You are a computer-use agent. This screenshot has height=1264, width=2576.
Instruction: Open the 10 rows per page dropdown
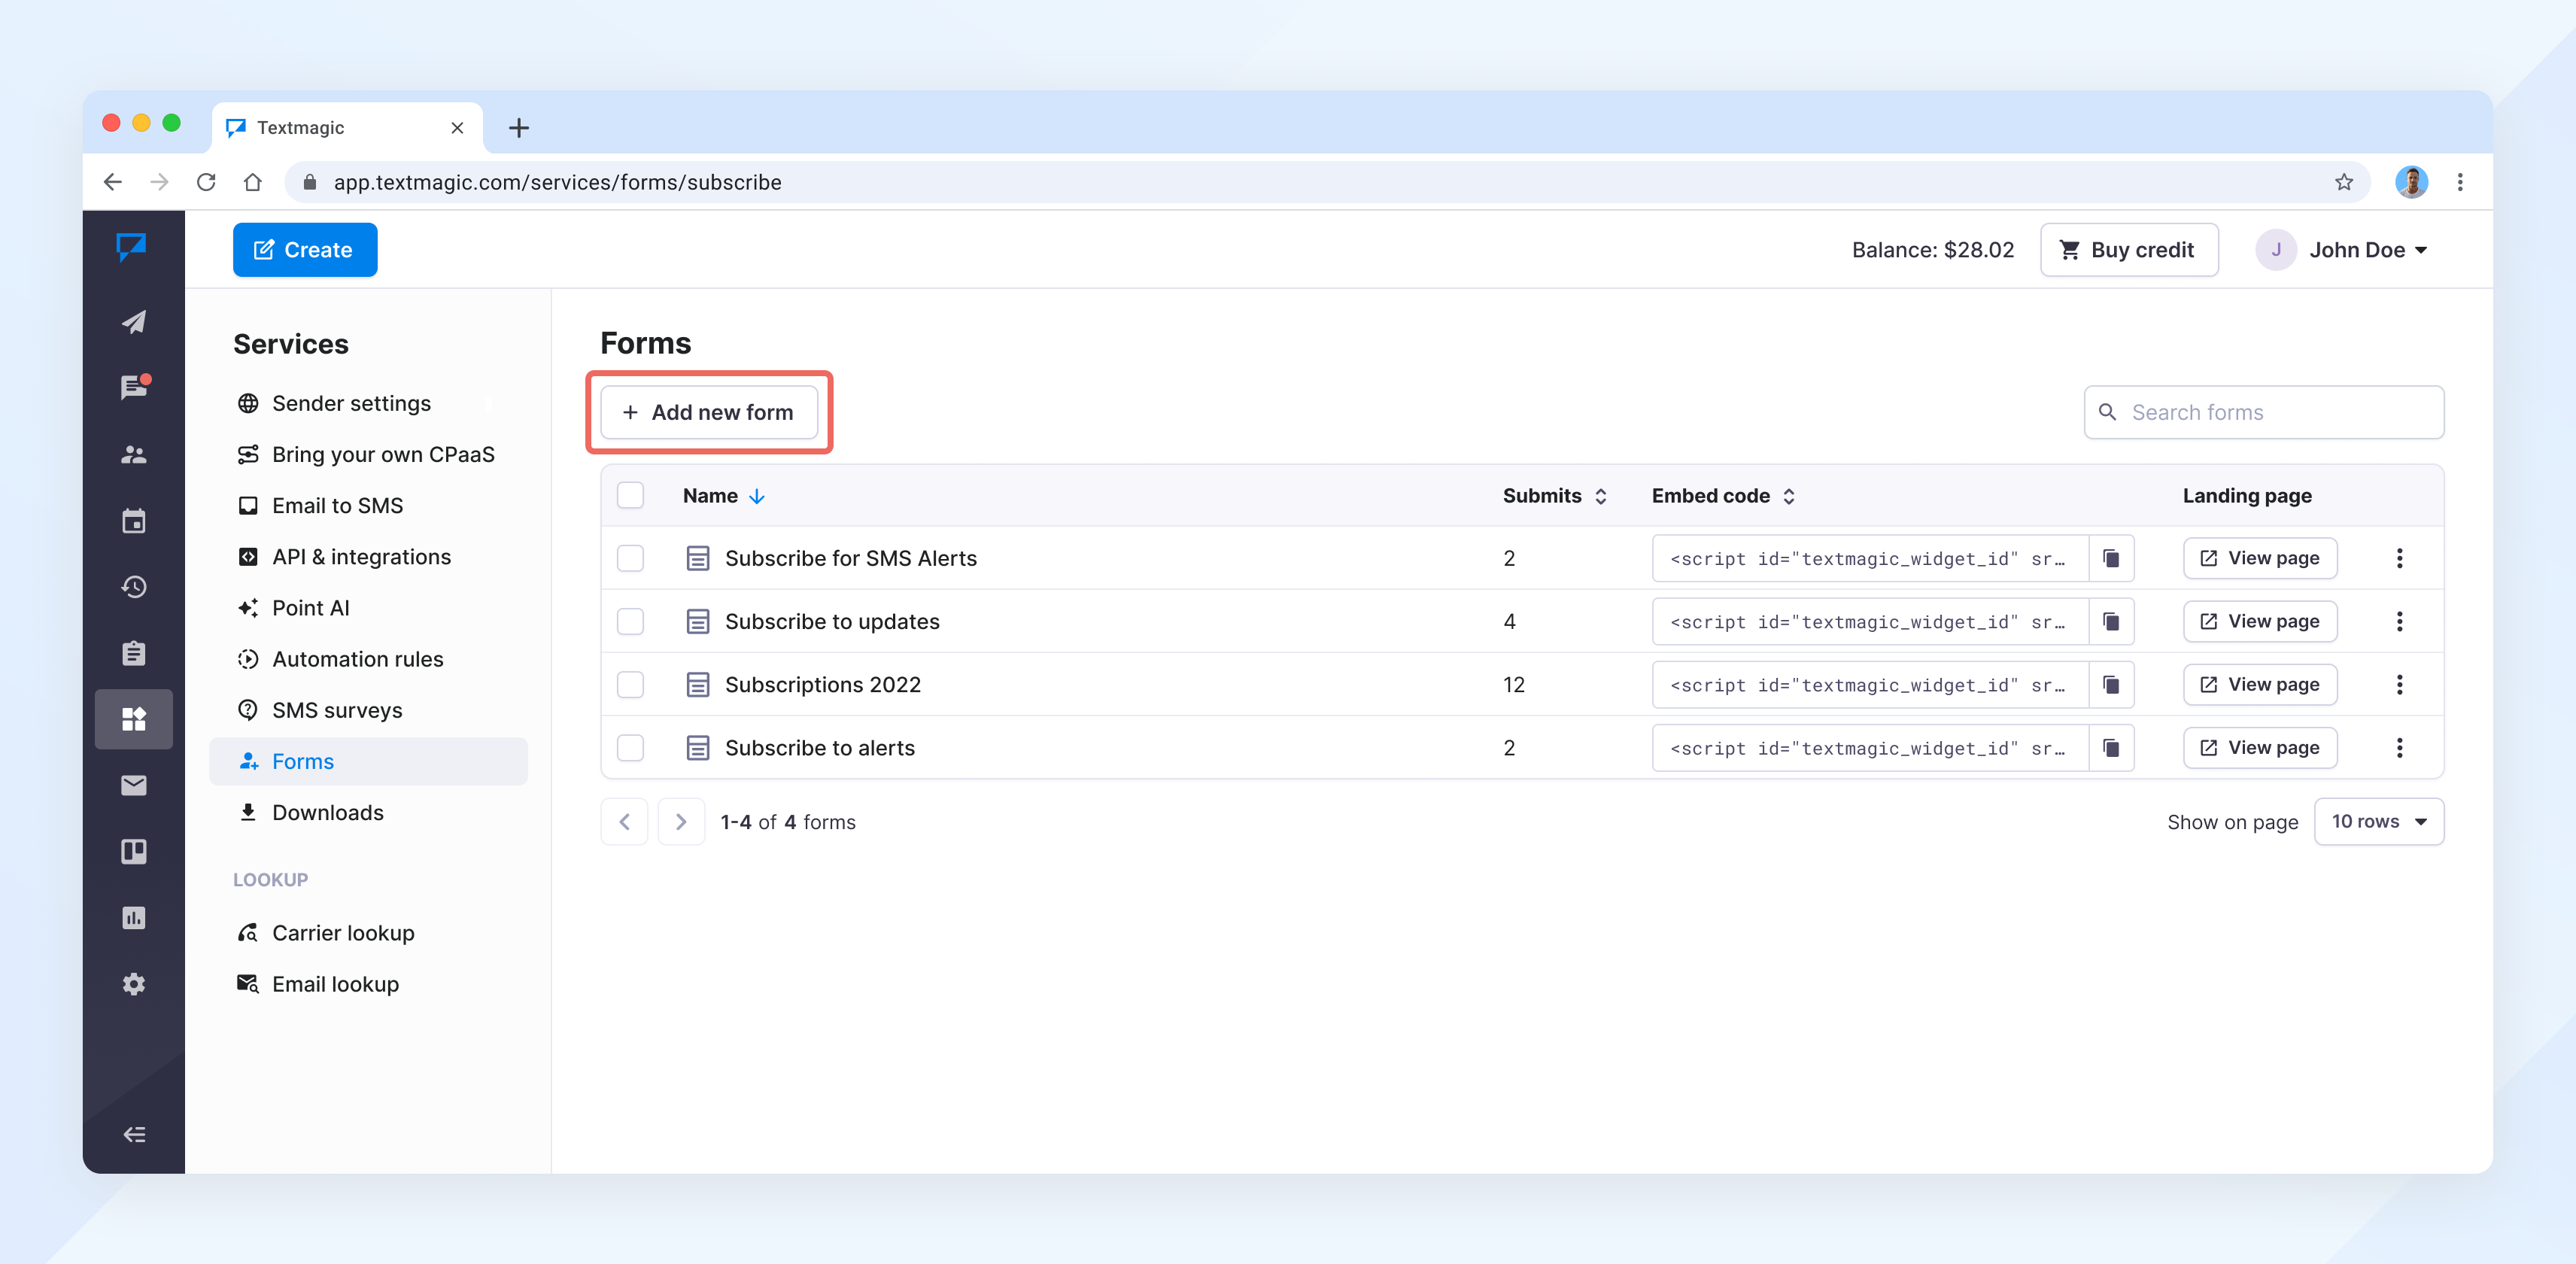(2378, 822)
